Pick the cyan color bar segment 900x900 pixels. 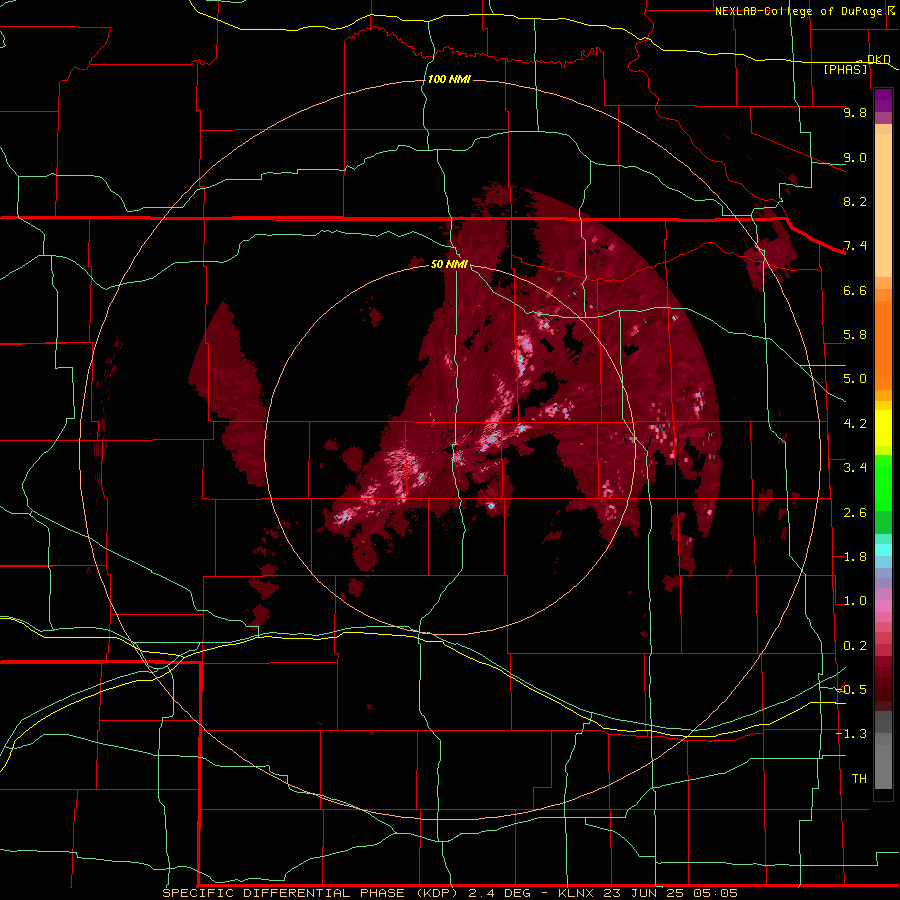(x=883, y=549)
